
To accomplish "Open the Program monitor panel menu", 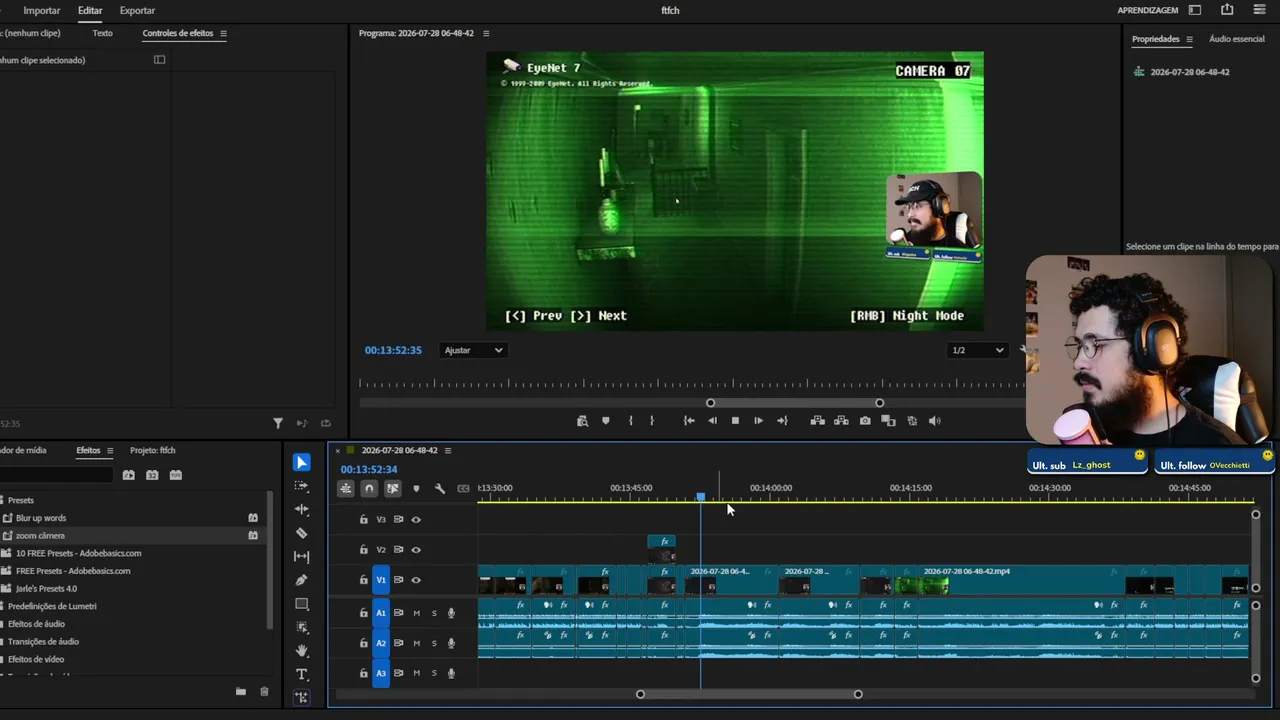I will click(486, 33).
